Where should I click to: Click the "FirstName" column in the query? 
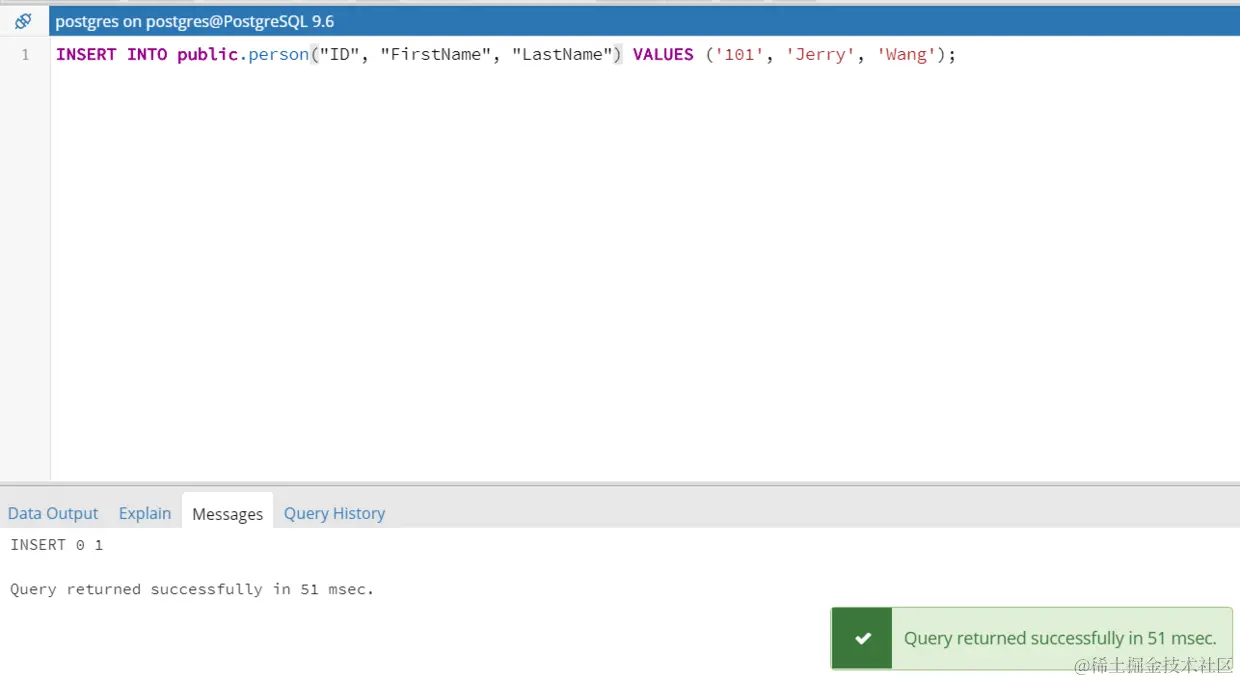436,55
